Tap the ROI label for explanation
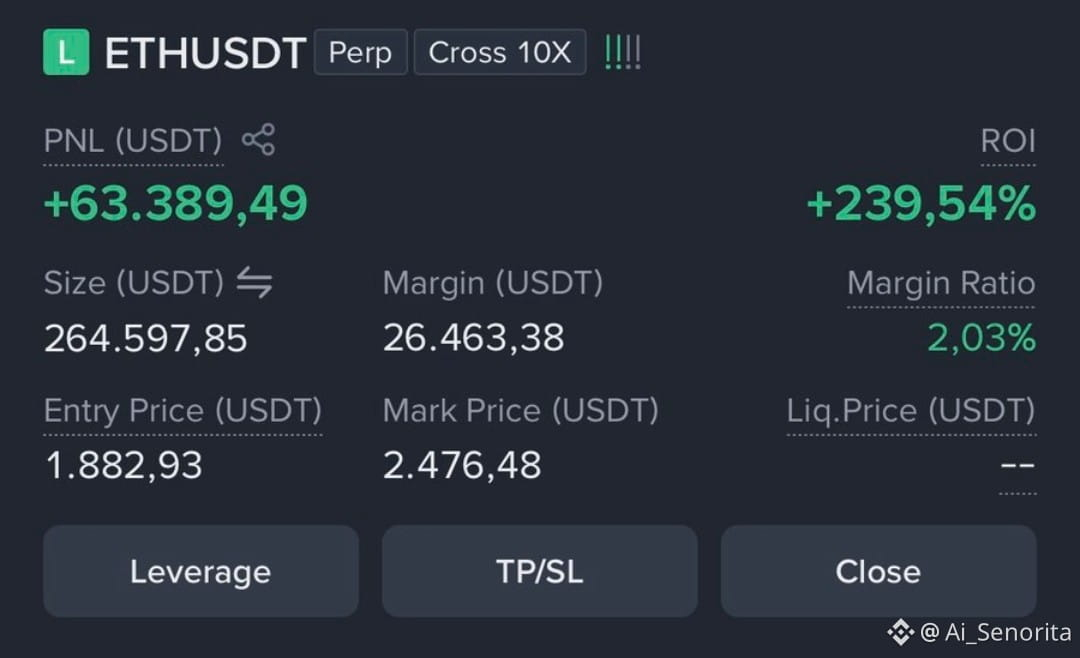 click(1008, 141)
